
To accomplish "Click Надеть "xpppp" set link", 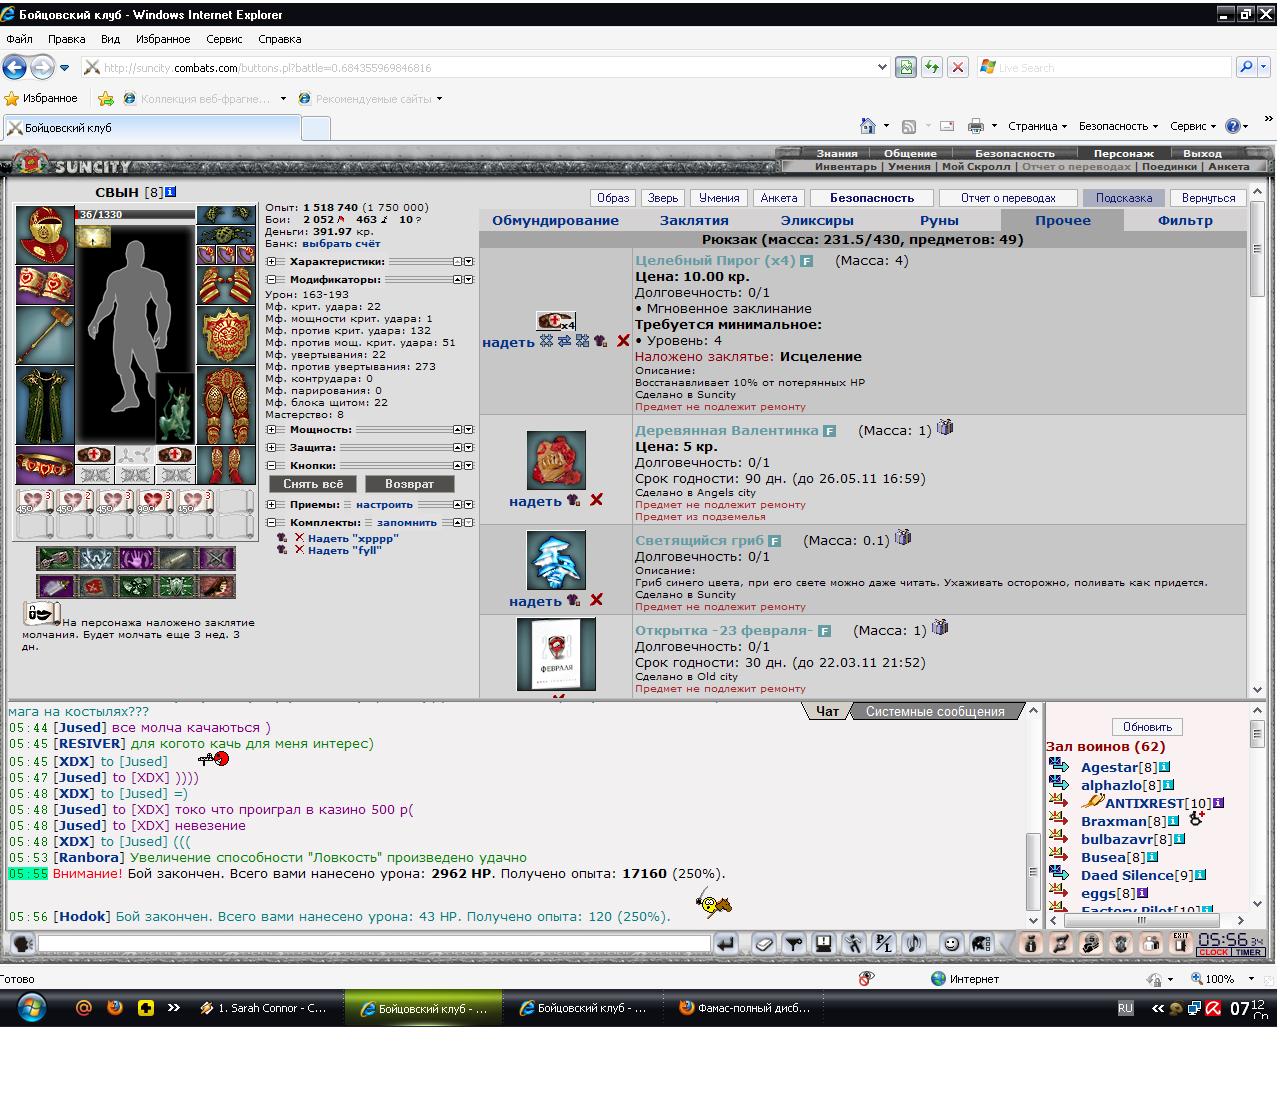I will tap(353, 538).
